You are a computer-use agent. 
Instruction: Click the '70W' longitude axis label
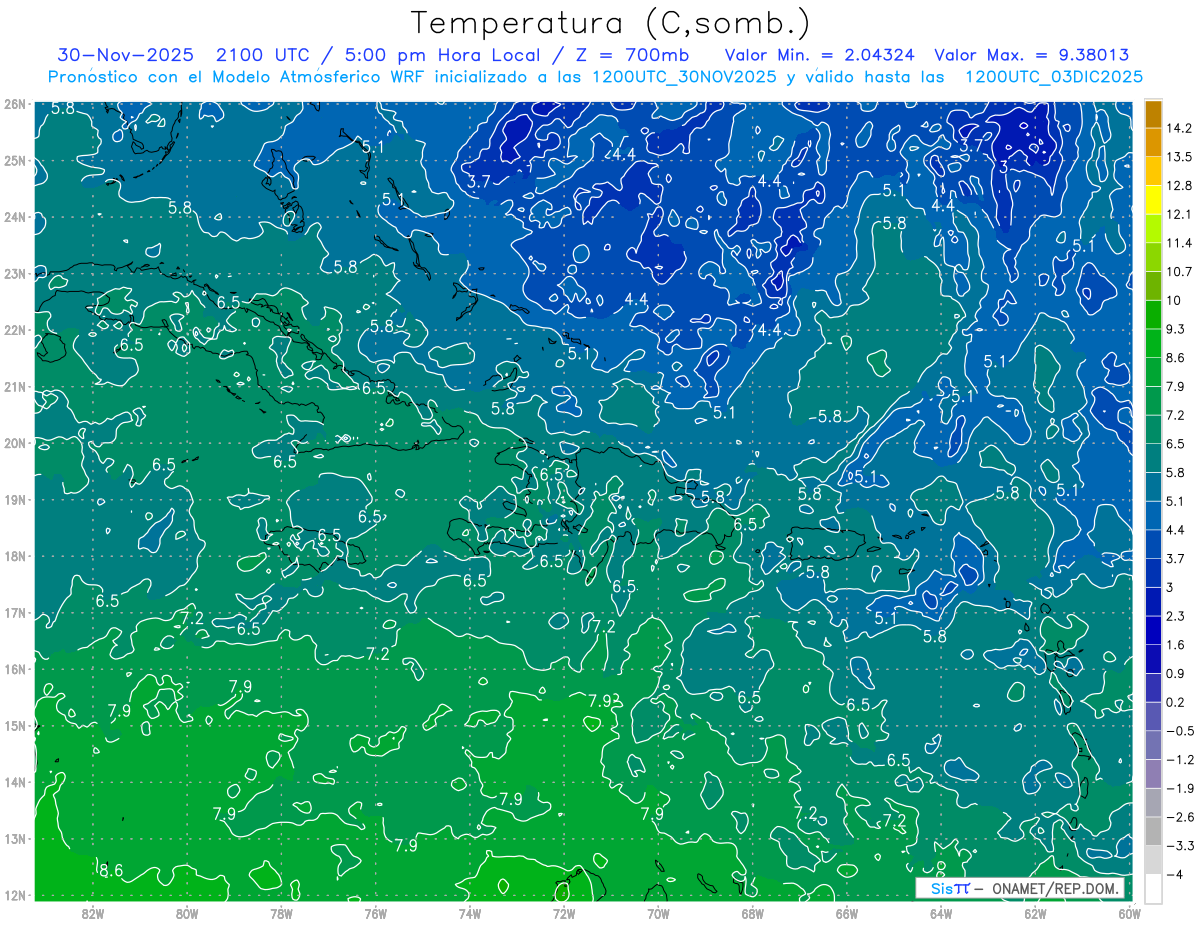tap(658, 913)
